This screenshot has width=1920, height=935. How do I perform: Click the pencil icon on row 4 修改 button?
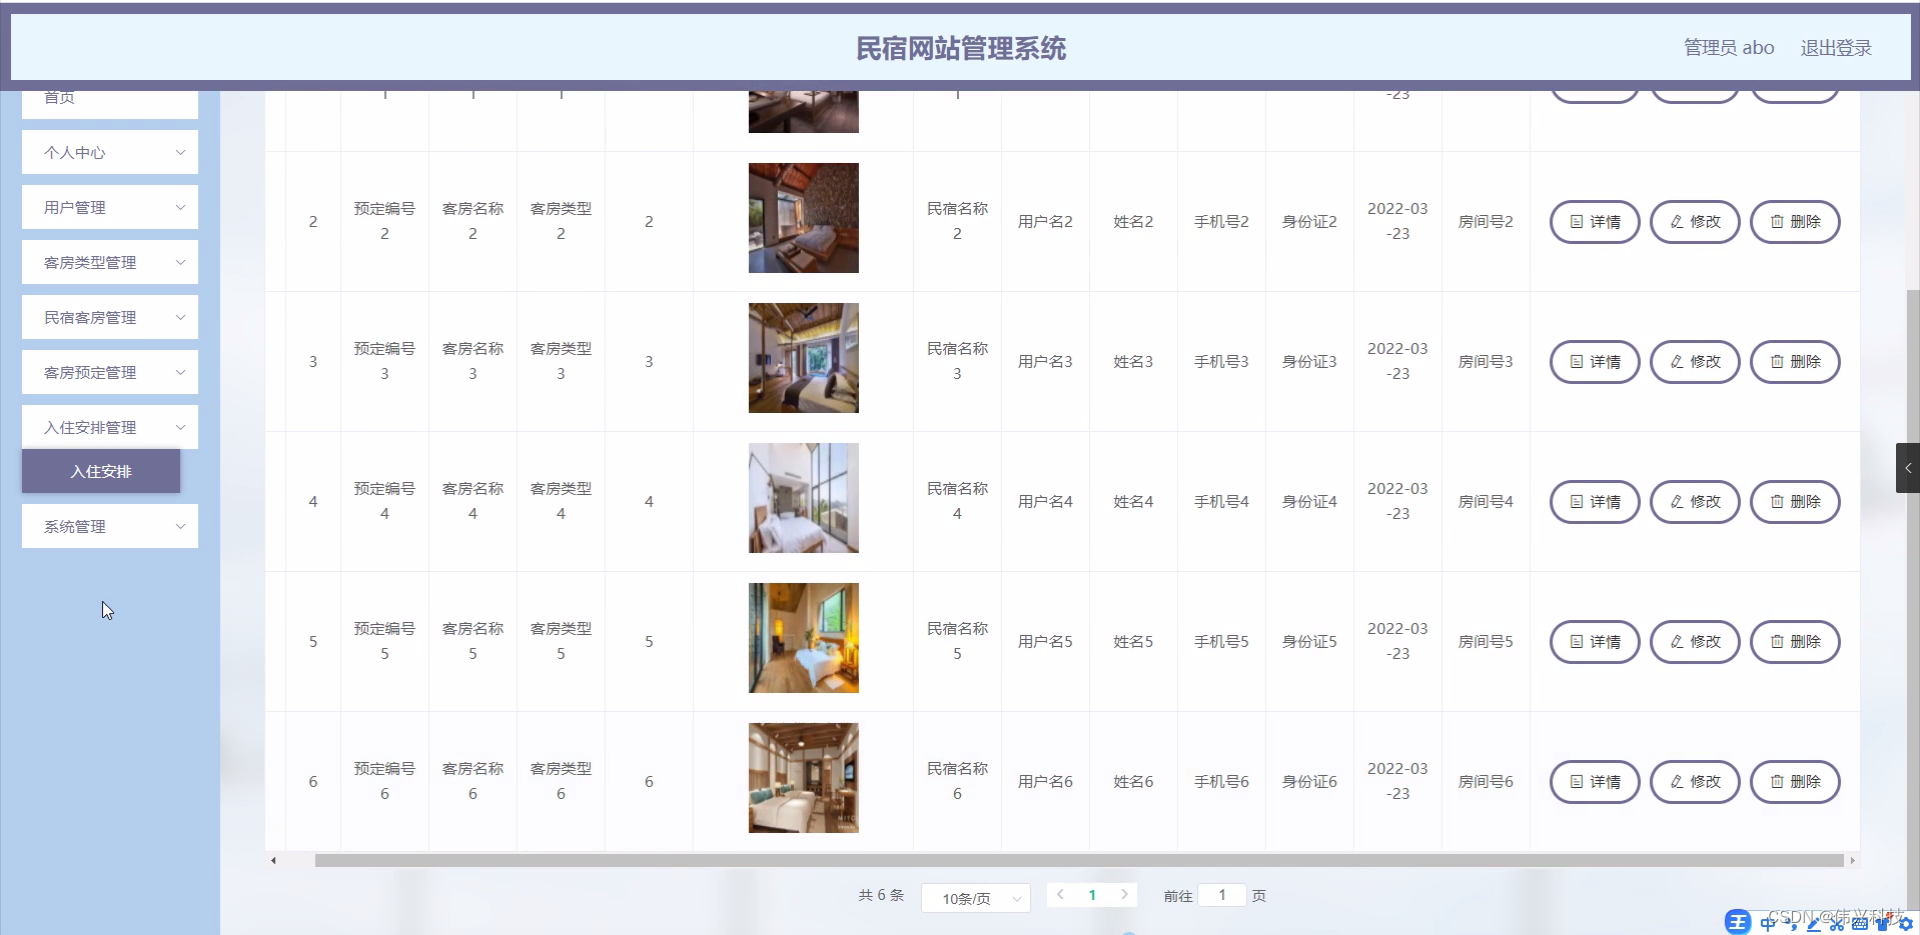1675,502
